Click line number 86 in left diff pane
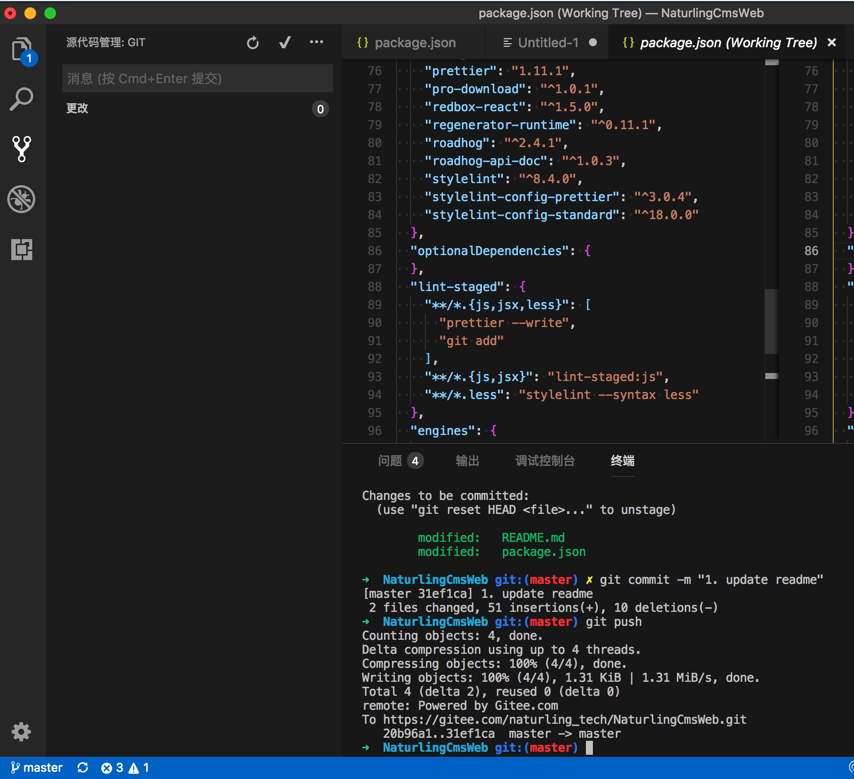This screenshot has width=854, height=779. 375,251
